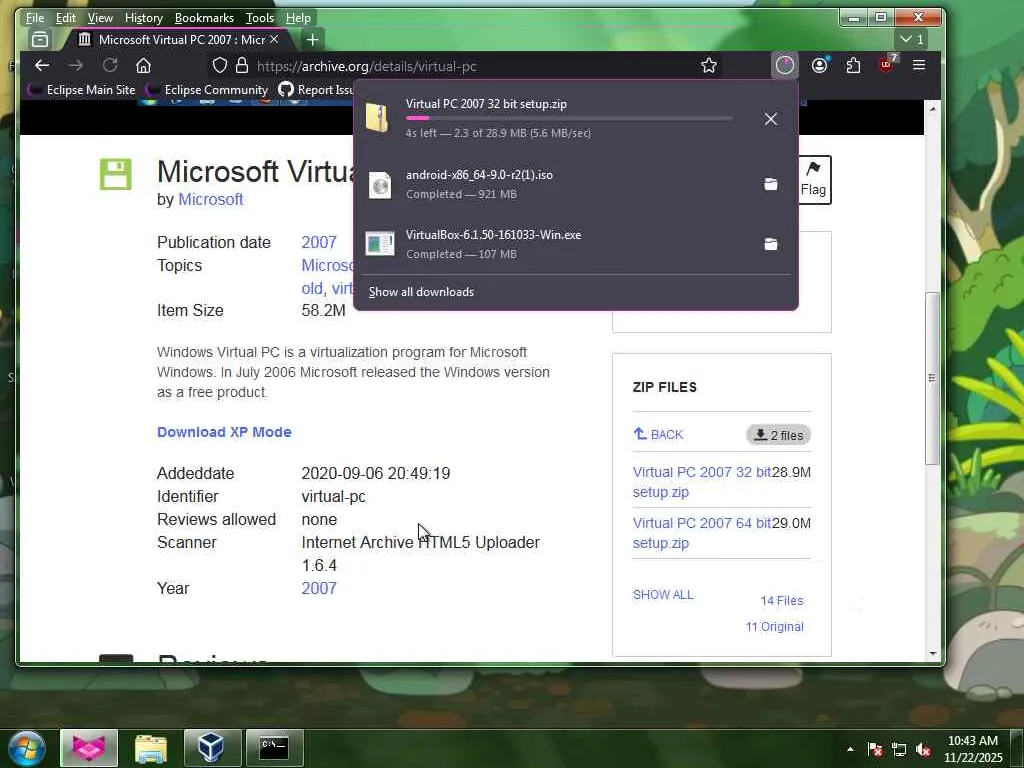Click BACK in the ZIP FILES box
Viewport: 1024px width, 768px height.
pyautogui.click(x=658, y=434)
